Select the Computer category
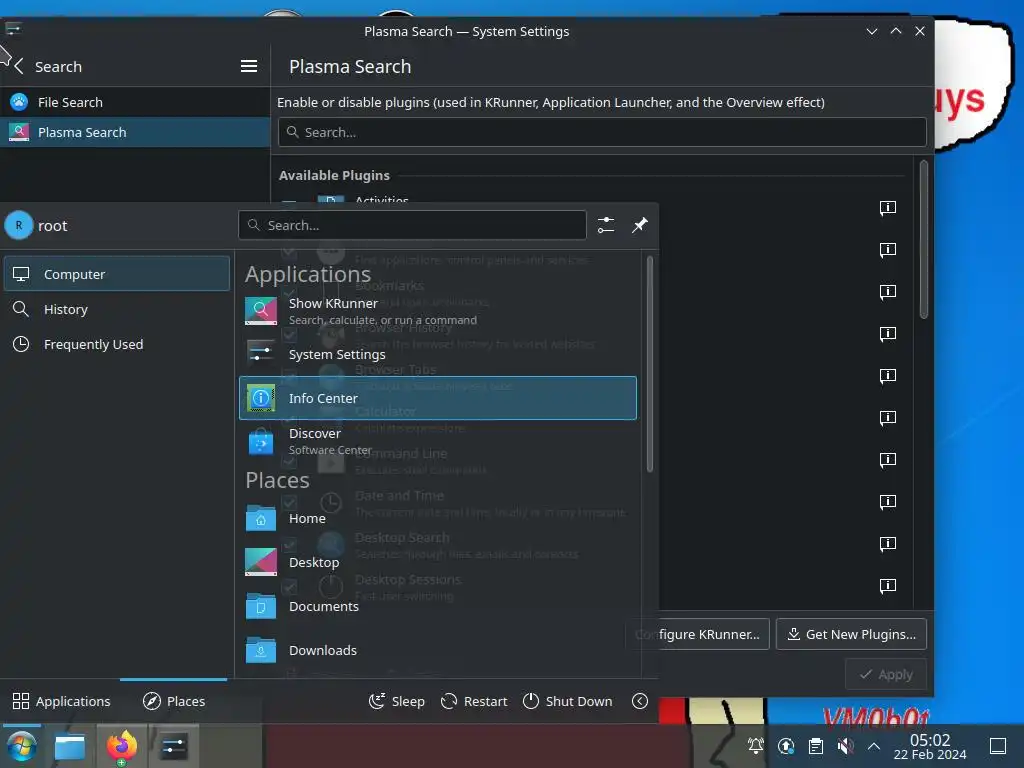Viewport: 1024px width, 768px height. click(117, 274)
